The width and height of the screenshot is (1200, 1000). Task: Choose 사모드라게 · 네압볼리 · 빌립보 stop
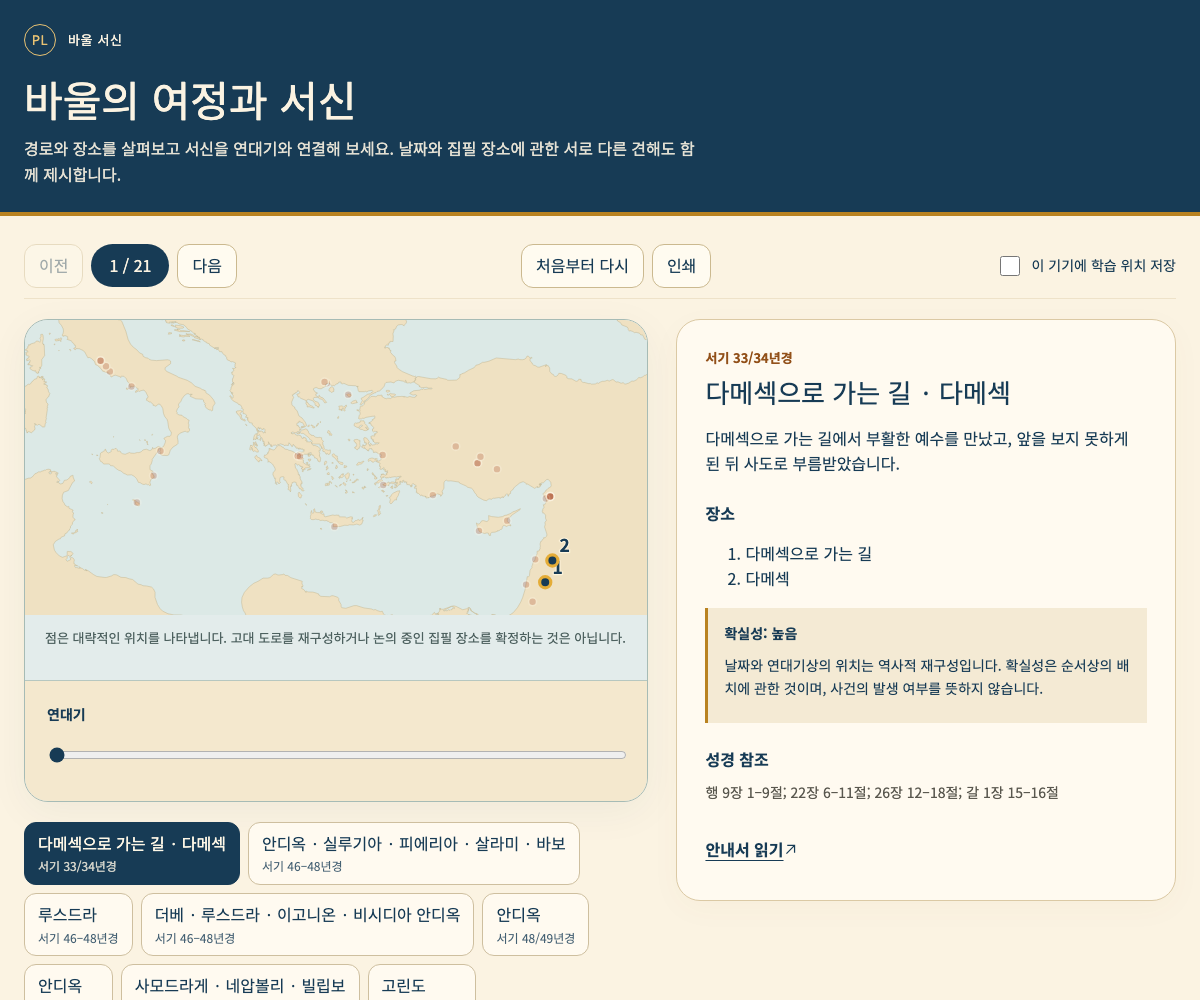click(x=240, y=983)
